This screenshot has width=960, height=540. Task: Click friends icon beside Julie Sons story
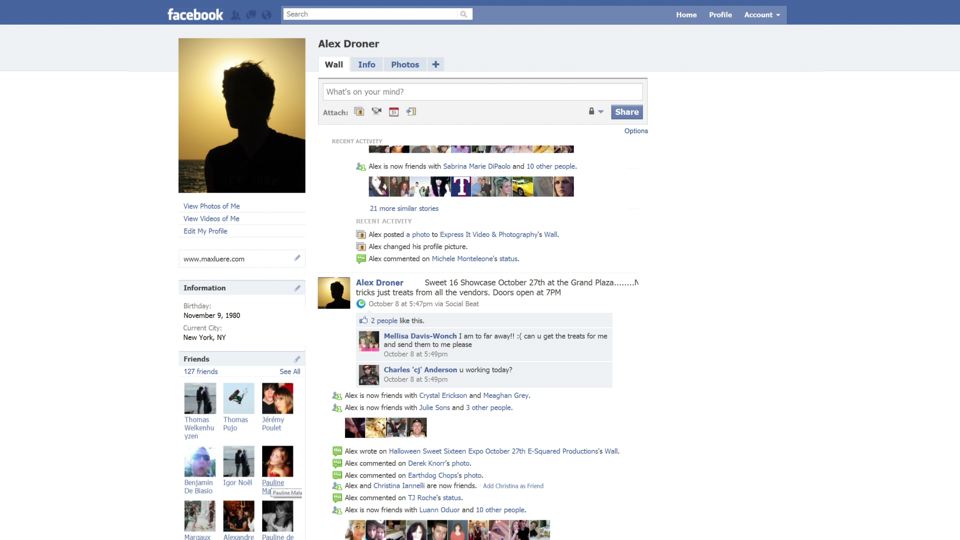coord(337,408)
